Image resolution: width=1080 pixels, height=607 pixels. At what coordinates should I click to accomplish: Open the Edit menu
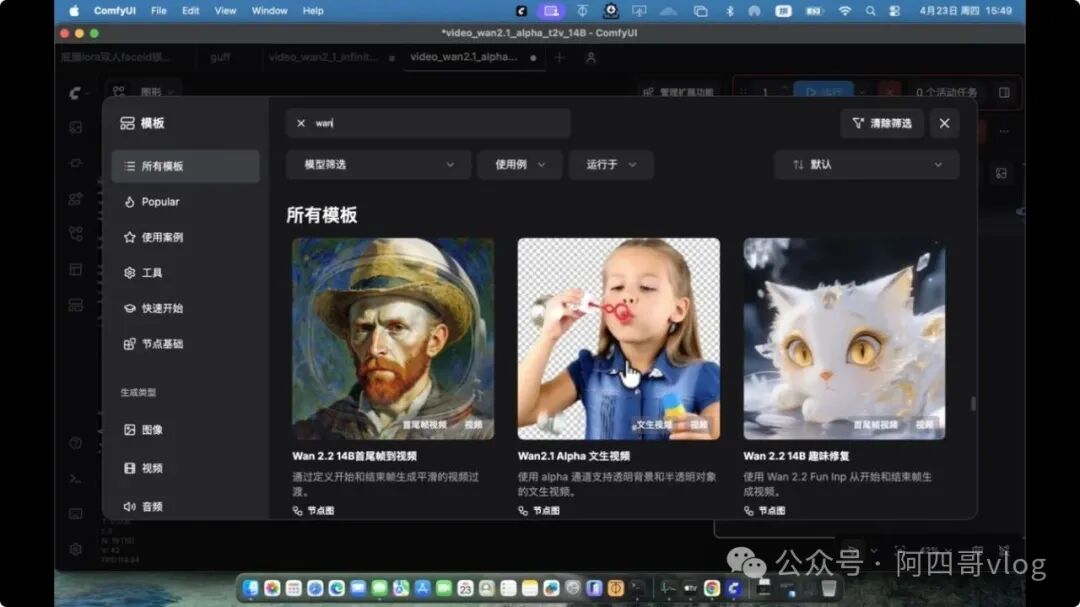coord(191,11)
